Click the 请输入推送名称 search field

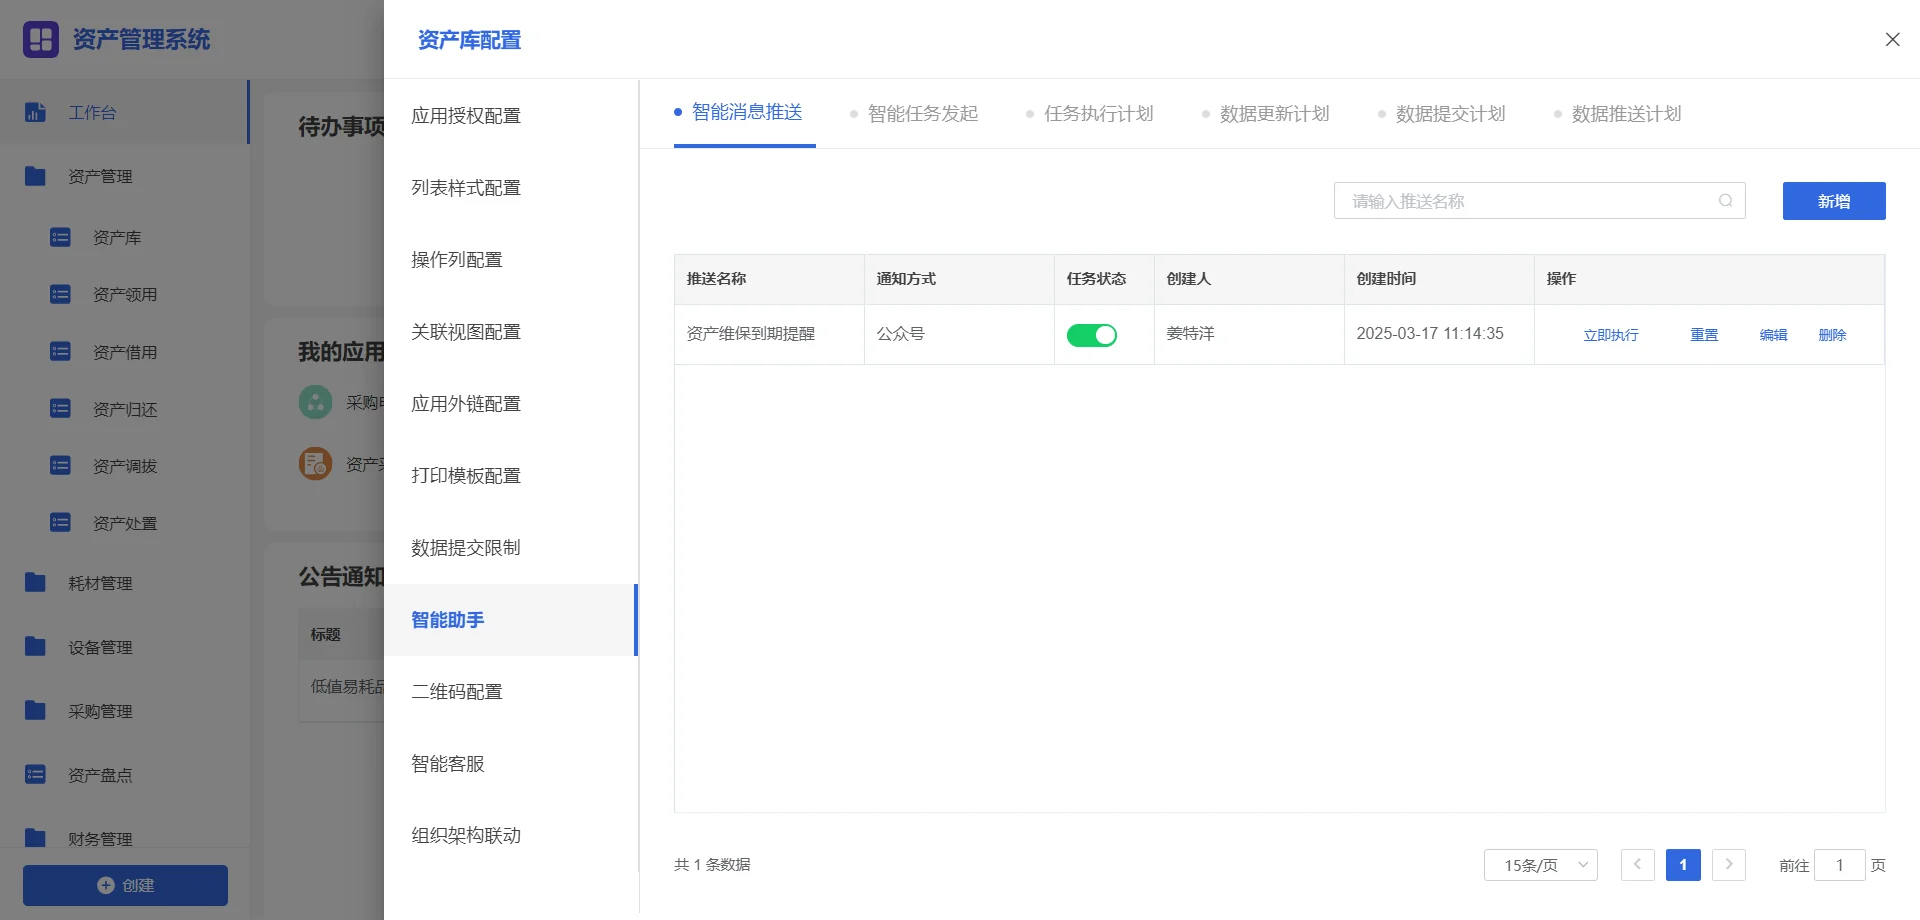pos(1540,201)
